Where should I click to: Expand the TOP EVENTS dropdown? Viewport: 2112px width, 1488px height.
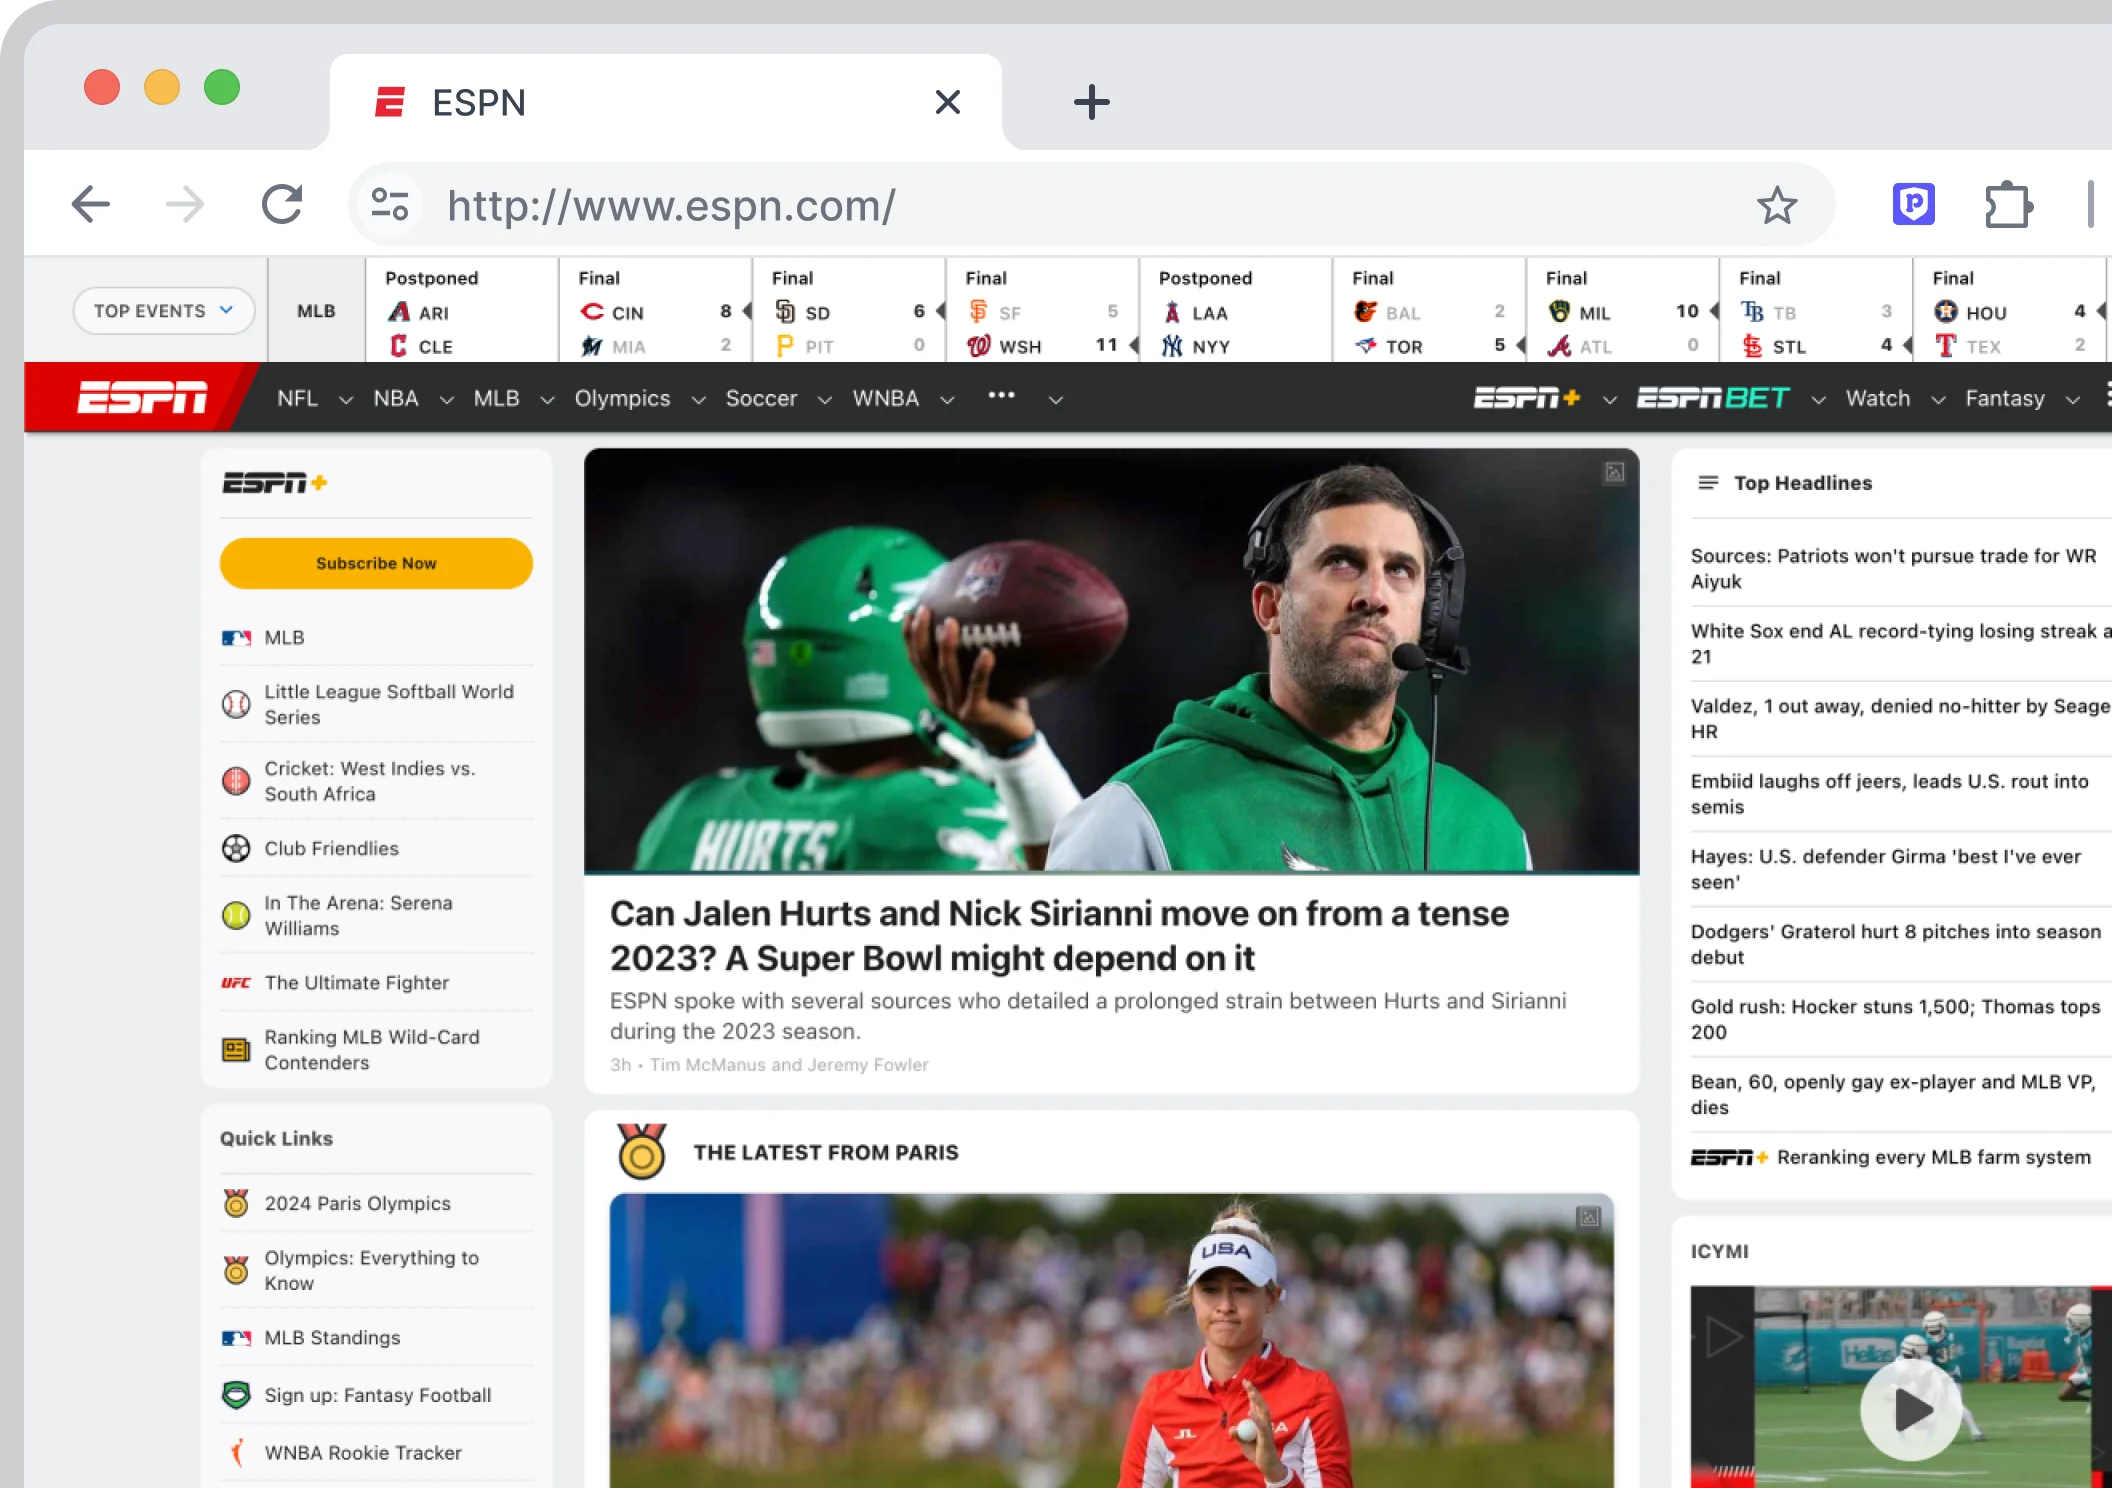click(x=163, y=311)
